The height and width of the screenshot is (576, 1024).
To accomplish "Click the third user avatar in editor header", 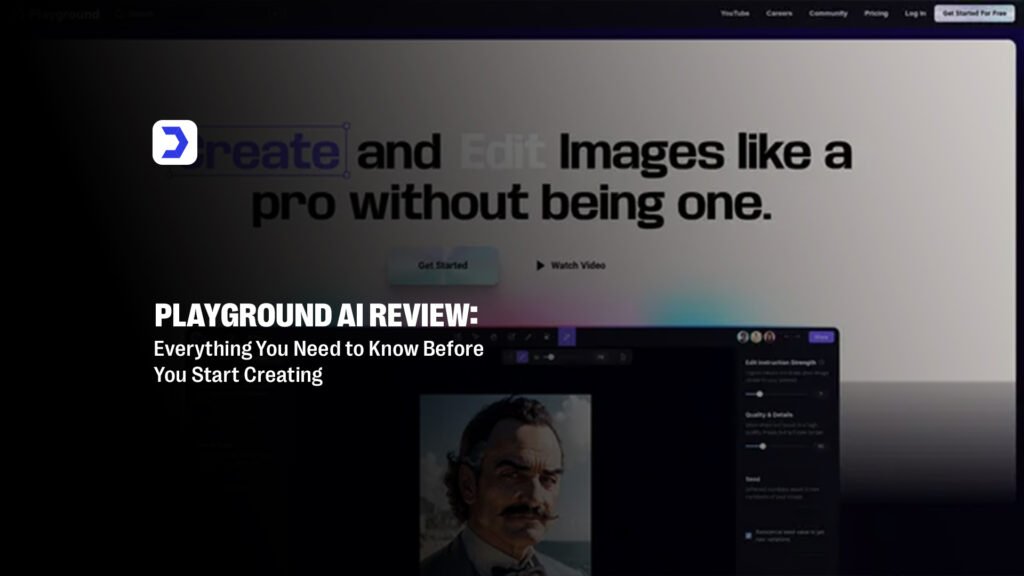I will click(768, 337).
